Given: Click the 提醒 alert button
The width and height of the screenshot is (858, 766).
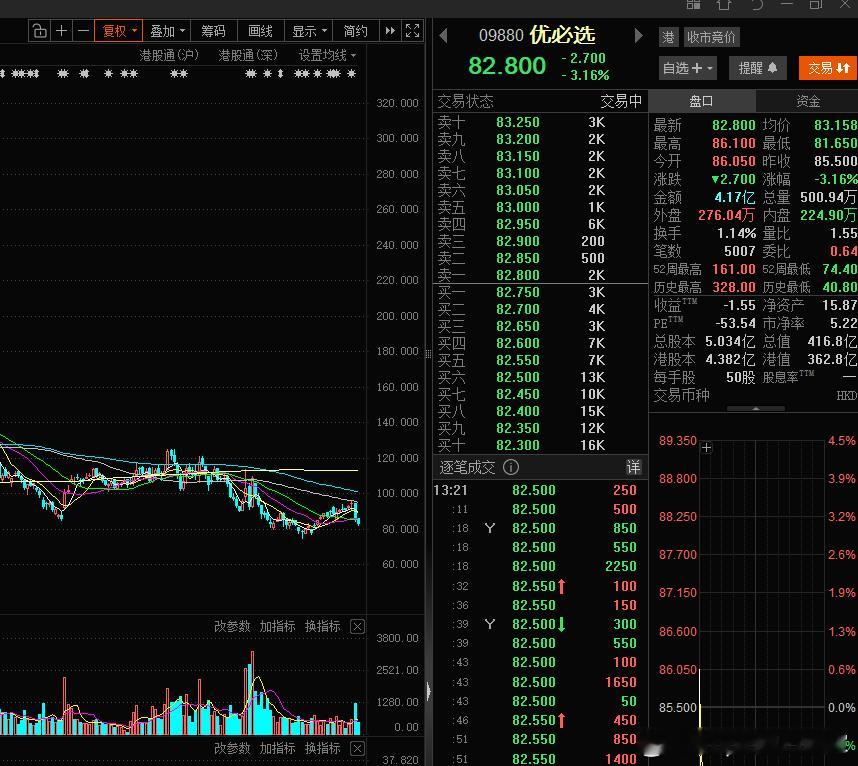Looking at the screenshot, I should click(757, 68).
